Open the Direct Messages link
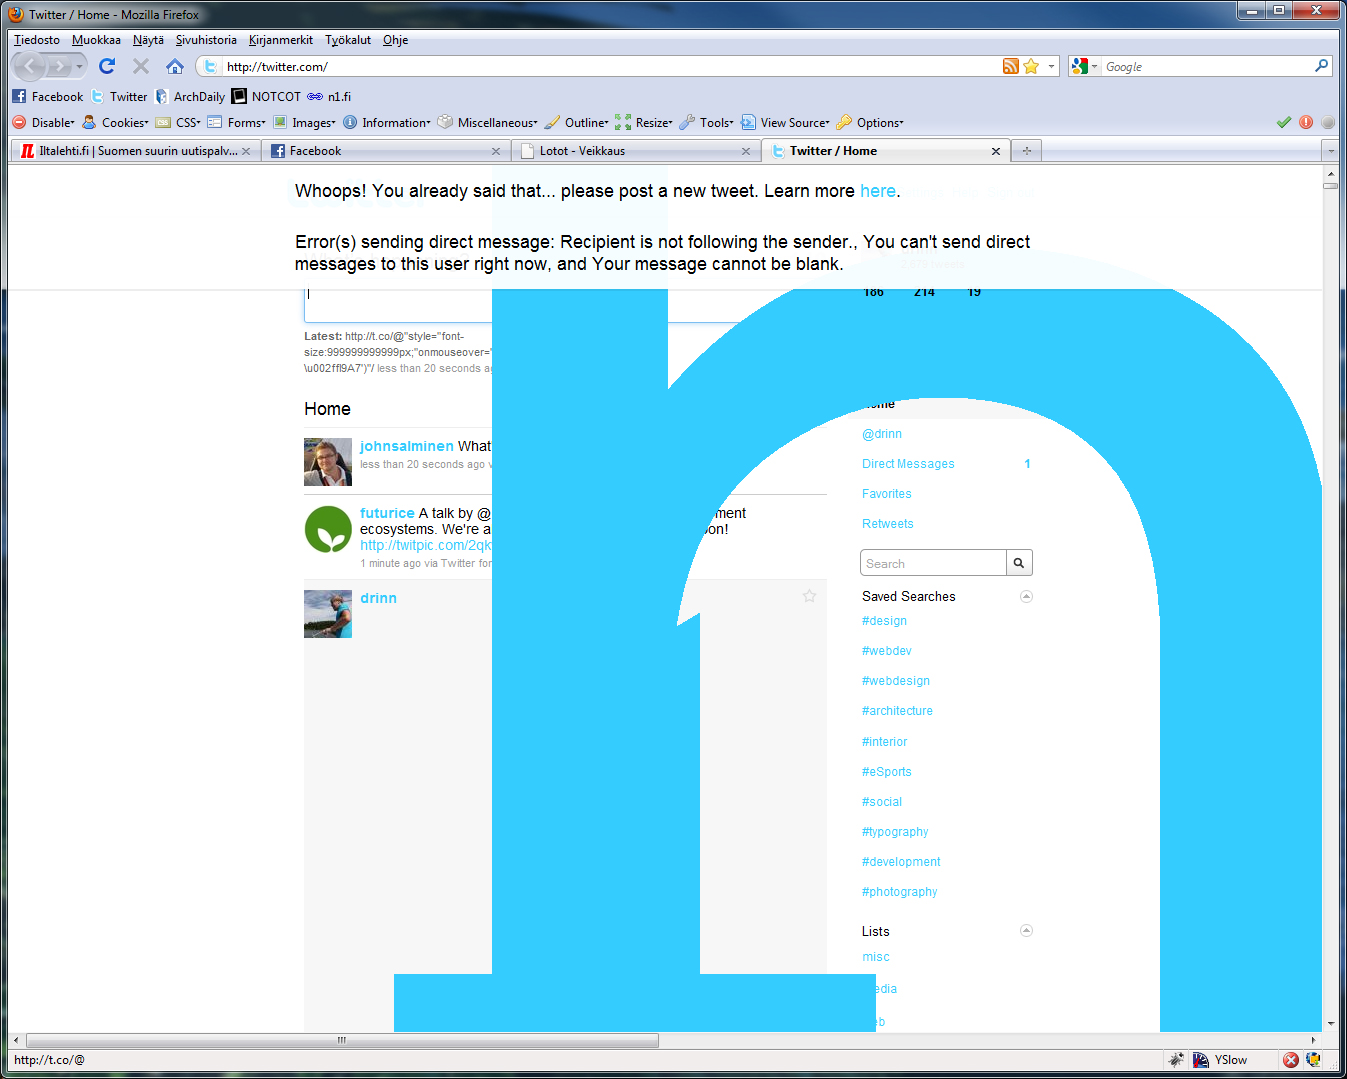Screen dimensions: 1347x1079 click(x=908, y=464)
